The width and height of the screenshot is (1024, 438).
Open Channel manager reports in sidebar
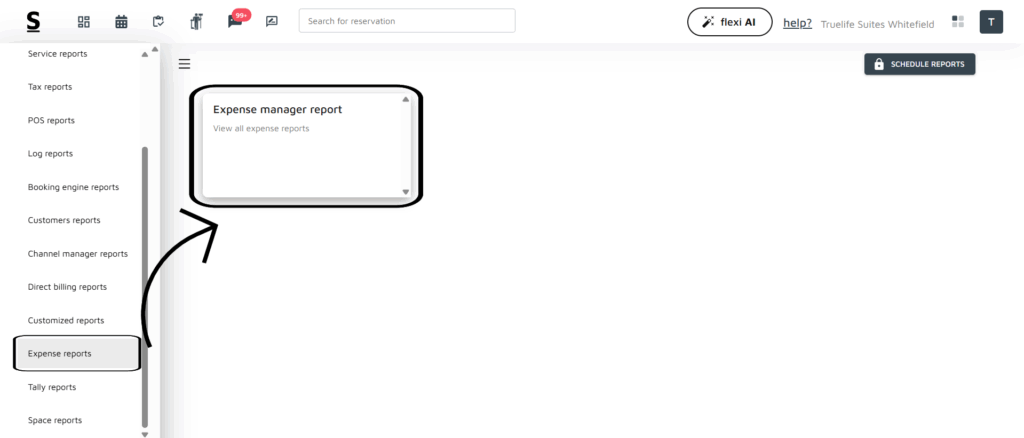[78, 254]
